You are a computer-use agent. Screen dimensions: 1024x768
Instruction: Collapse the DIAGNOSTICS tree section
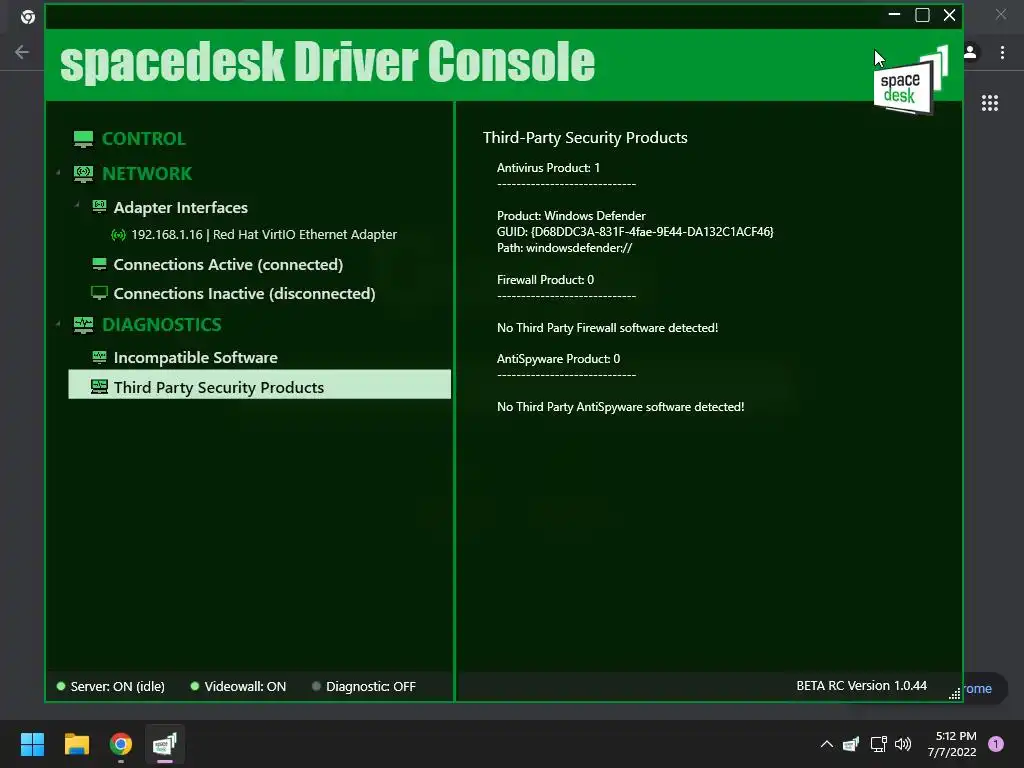tap(59, 324)
